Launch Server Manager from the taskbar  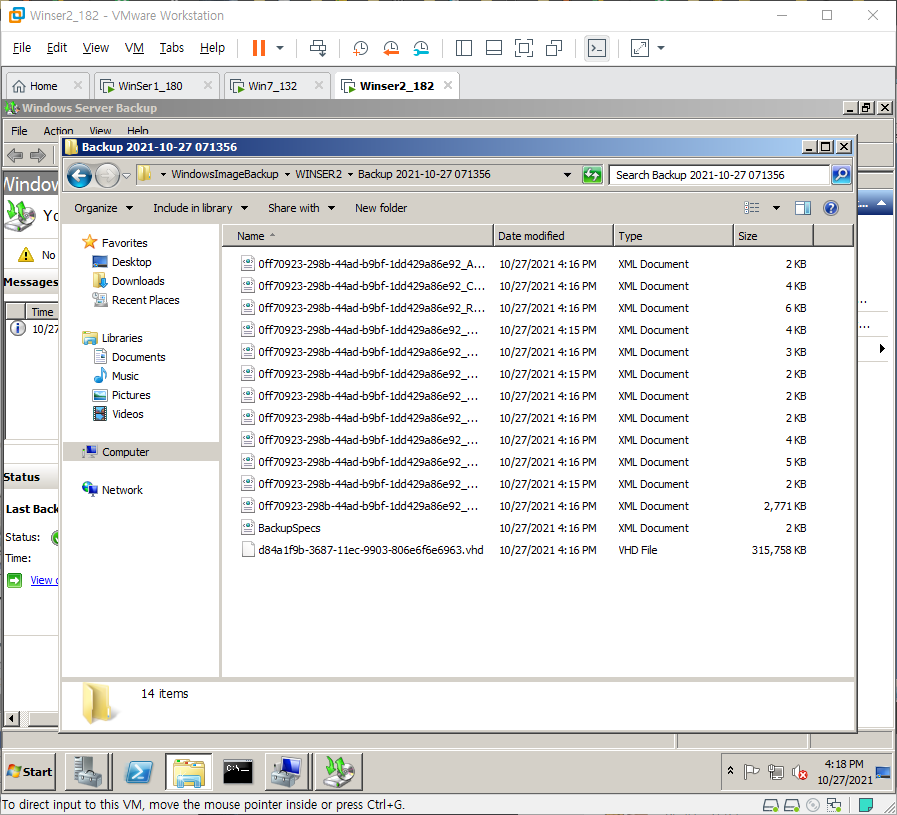coord(88,772)
